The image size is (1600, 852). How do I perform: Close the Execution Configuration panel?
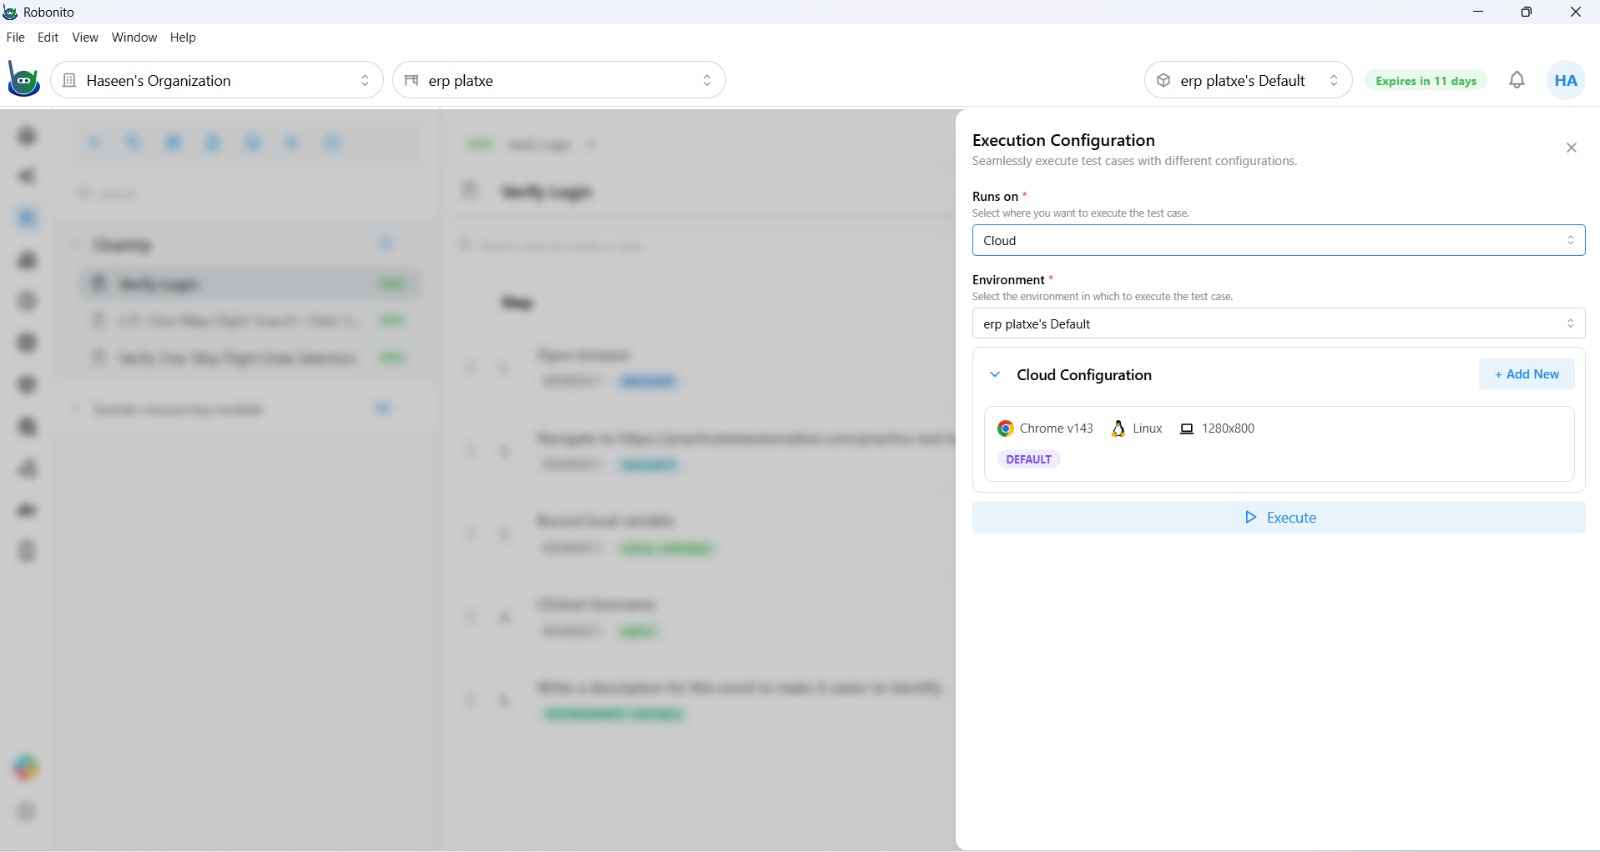1571,148
